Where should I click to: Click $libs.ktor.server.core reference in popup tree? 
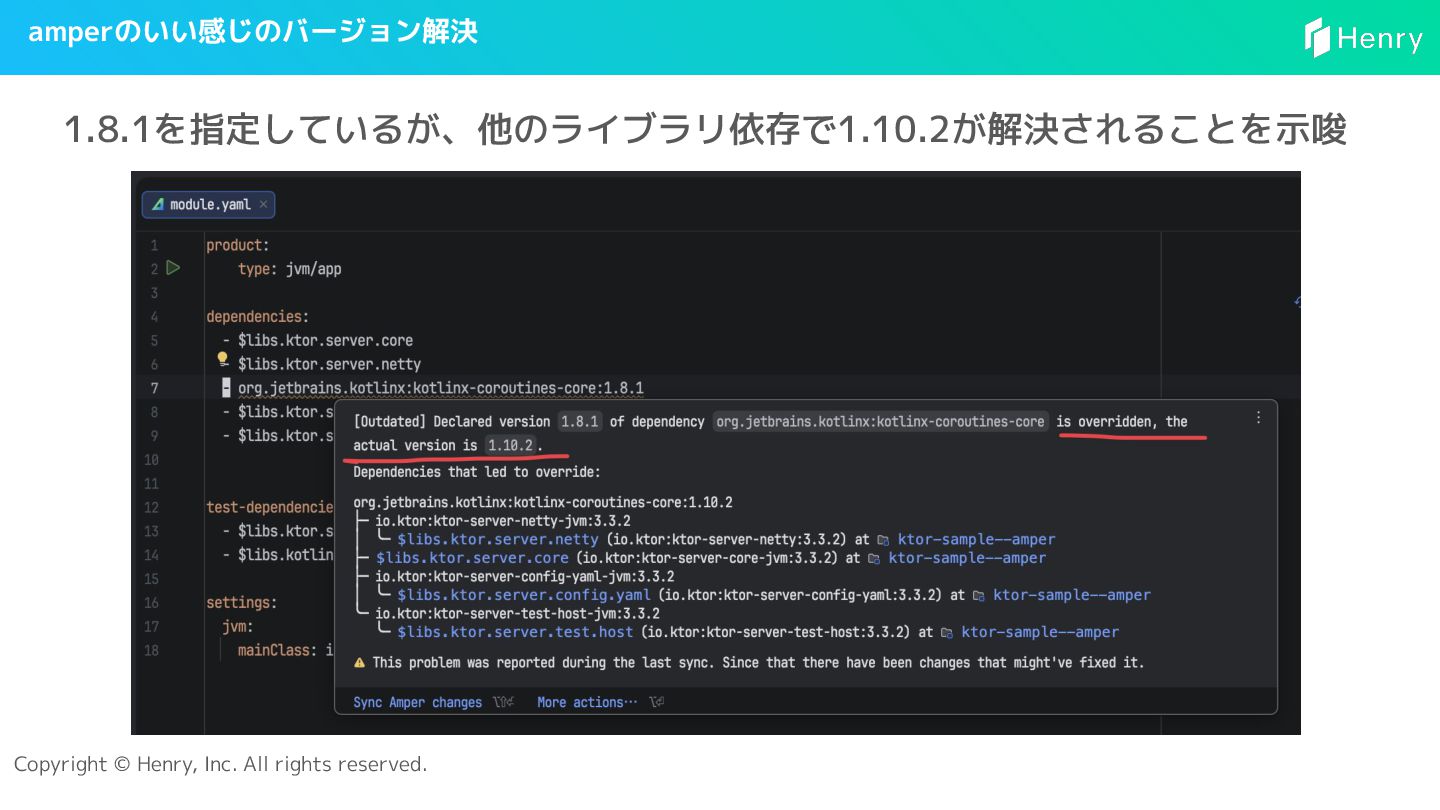point(472,558)
